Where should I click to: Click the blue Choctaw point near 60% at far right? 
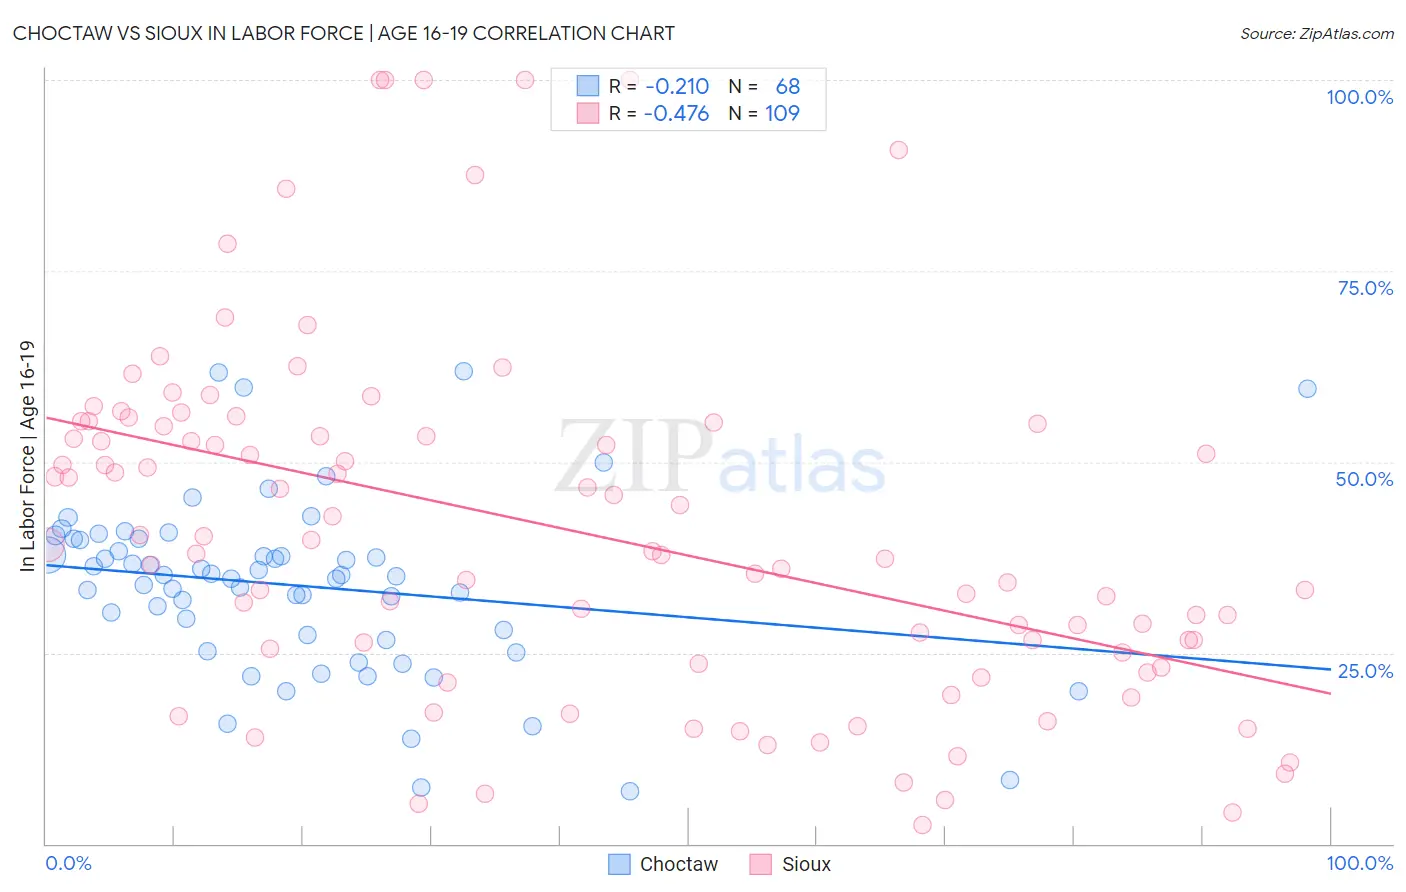[x=1307, y=389]
